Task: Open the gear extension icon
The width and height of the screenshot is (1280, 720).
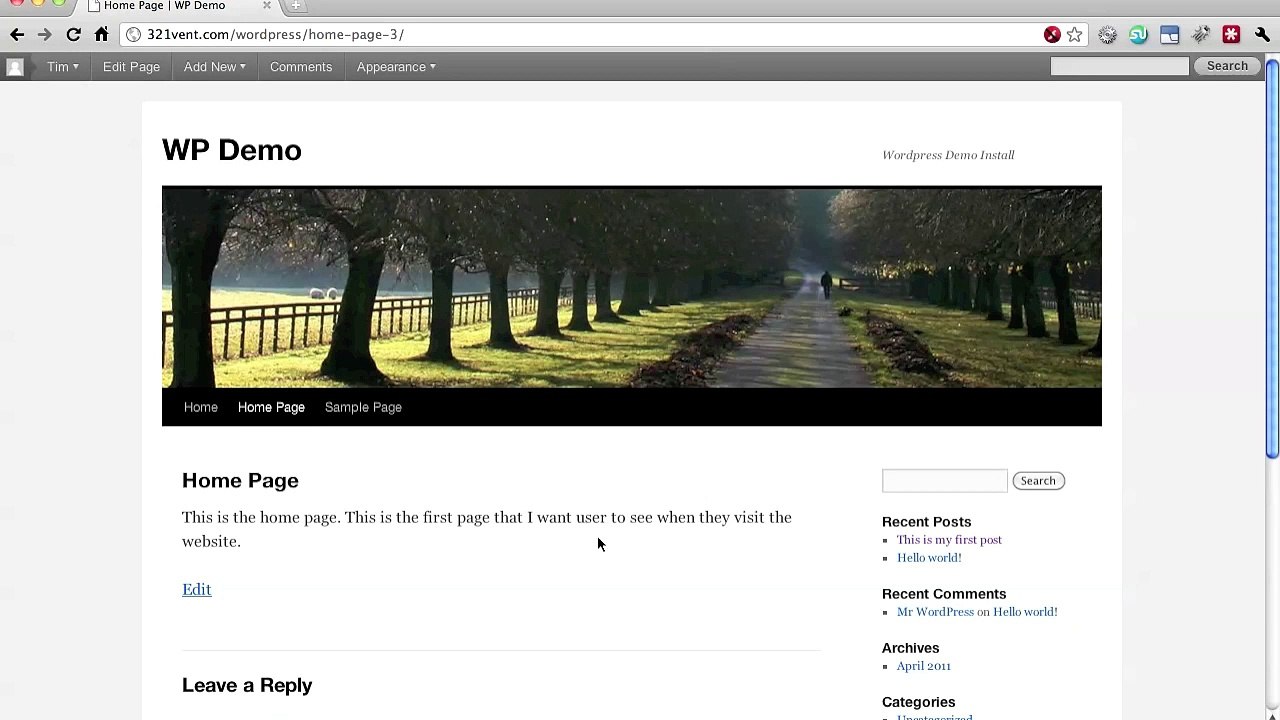Action: tap(1107, 34)
